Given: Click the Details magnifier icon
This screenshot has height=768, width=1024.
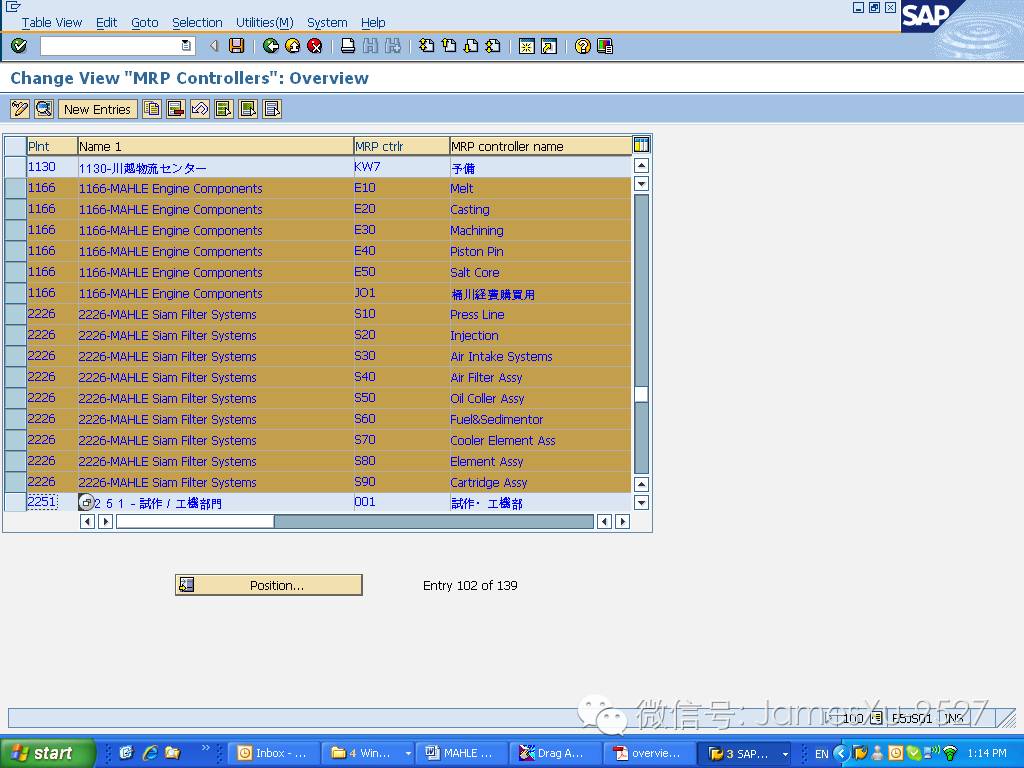Looking at the screenshot, I should pyautogui.click(x=44, y=109).
